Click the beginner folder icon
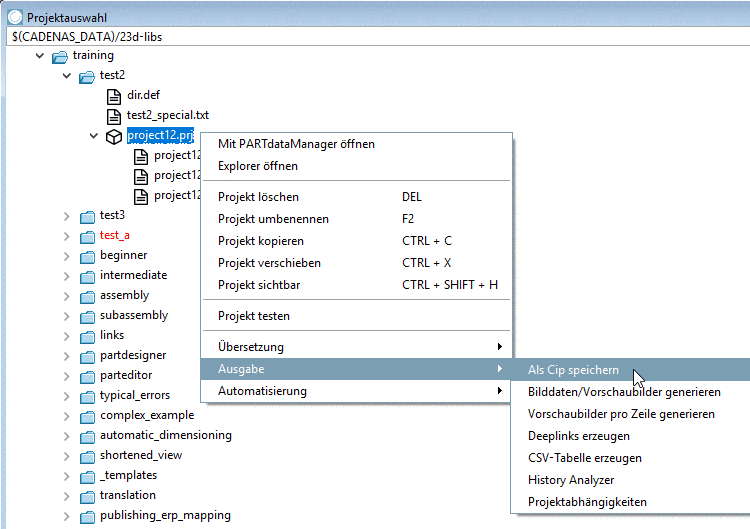The image size is (750, 529). tap(87, 257)
